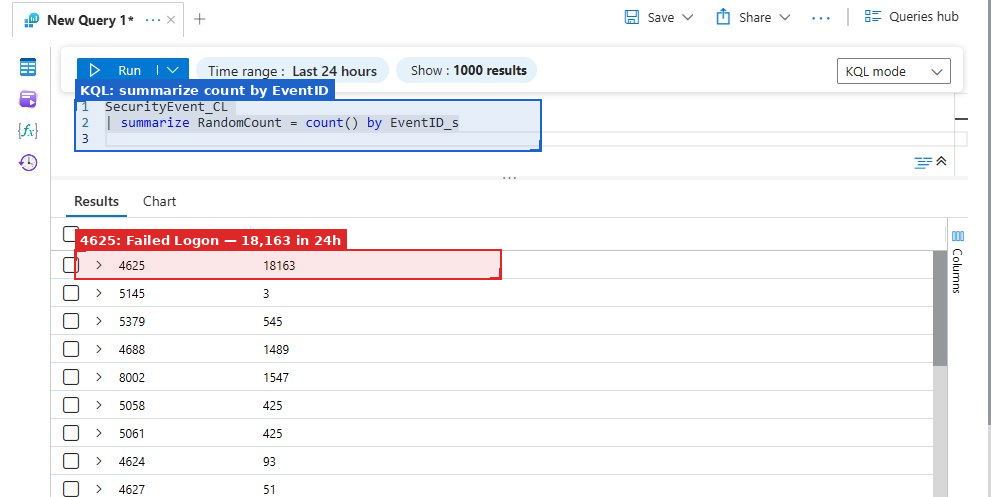This screenshot has width=991, height=497.
Task: Tick the checkbox for row 4625
Action: 71,265
